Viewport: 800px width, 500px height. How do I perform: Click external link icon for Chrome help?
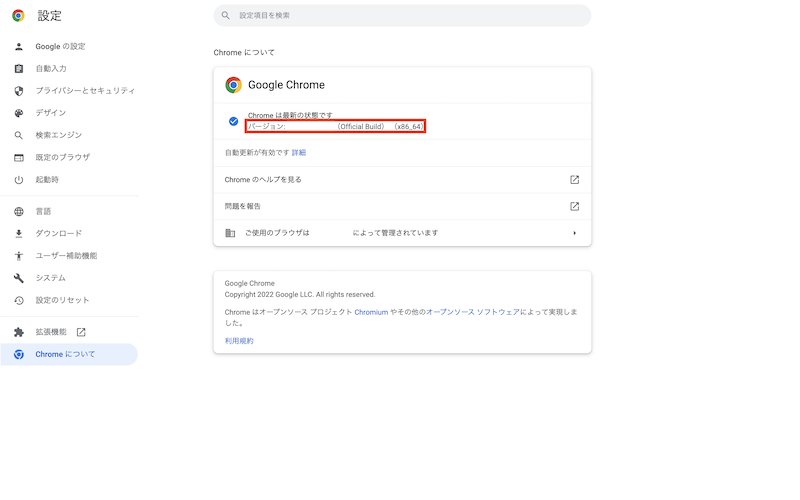click(x=574, y=180)
